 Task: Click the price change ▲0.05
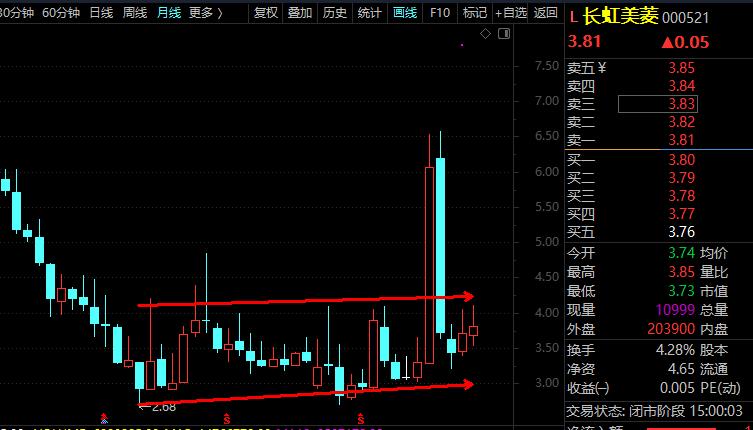click(685, 42)
